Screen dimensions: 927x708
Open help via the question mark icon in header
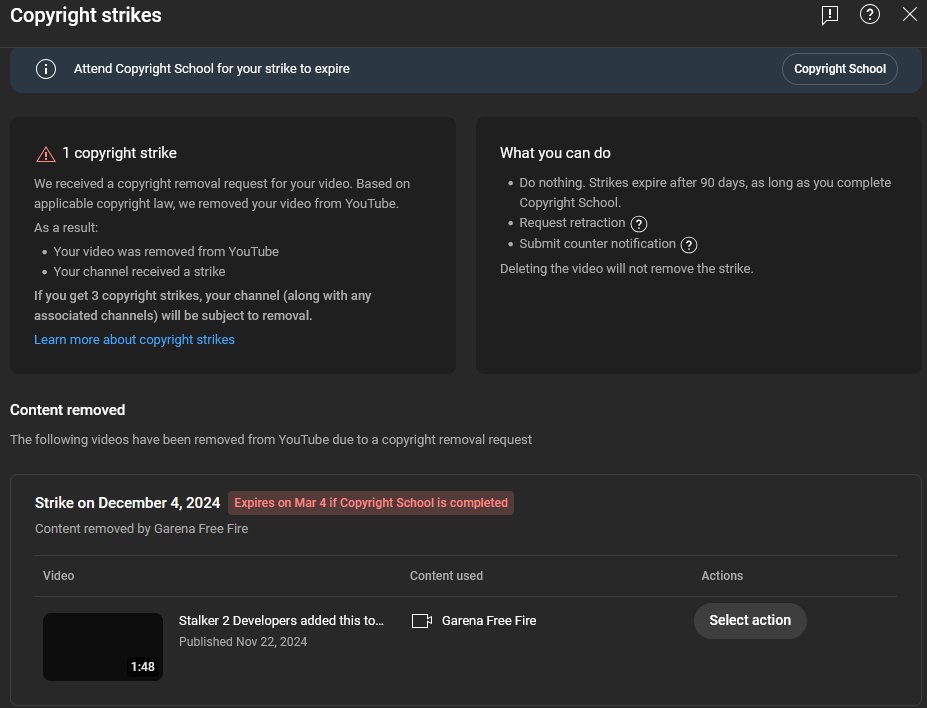(x=869, y=14)
